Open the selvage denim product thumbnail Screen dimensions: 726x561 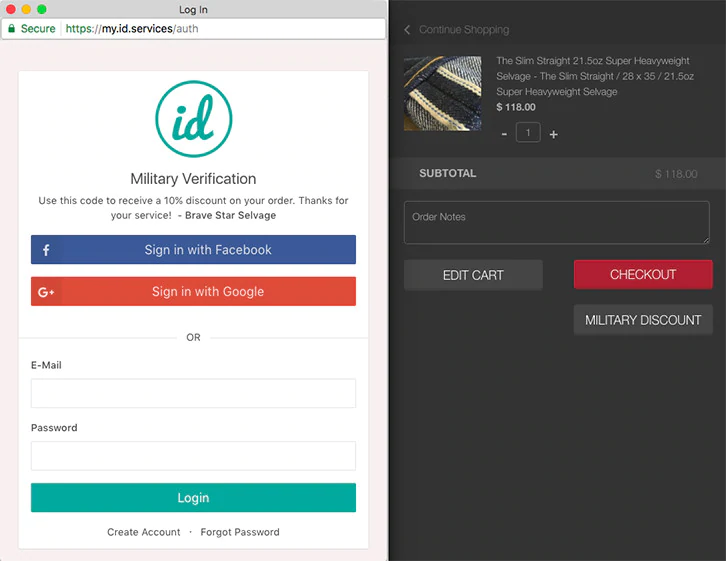(443, 94)
